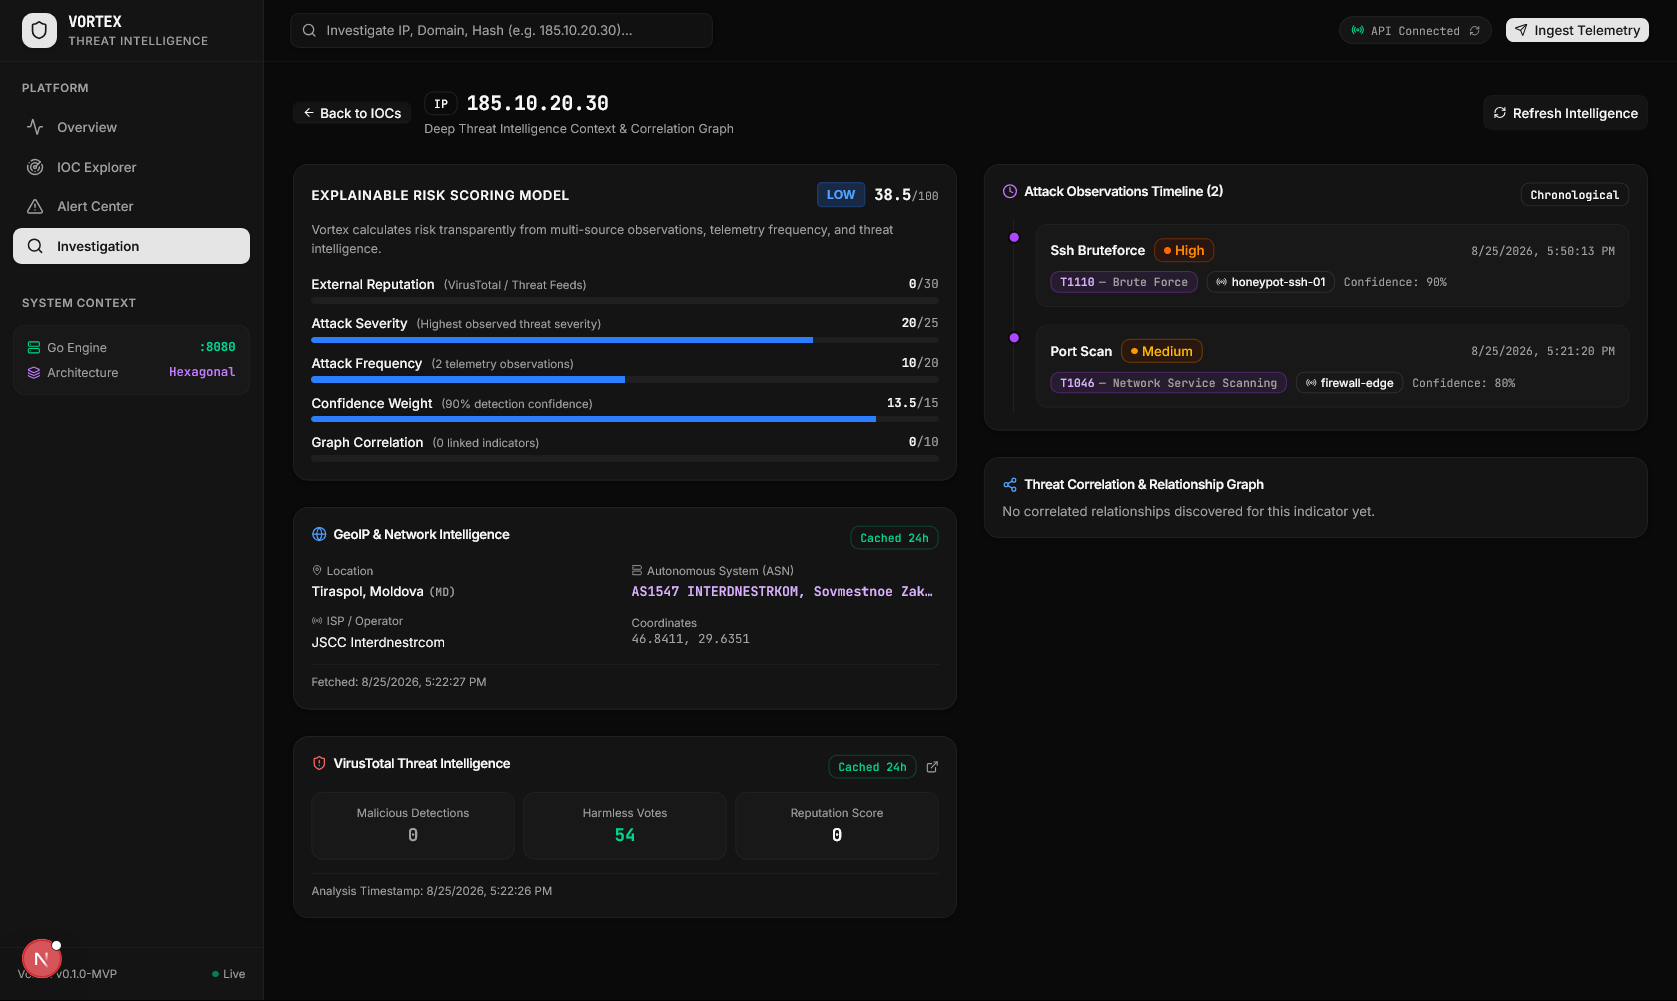Click the paper plane icon on Ingest Telemetry
Screen dimensions: 1677x1001
coord(1521,30)
